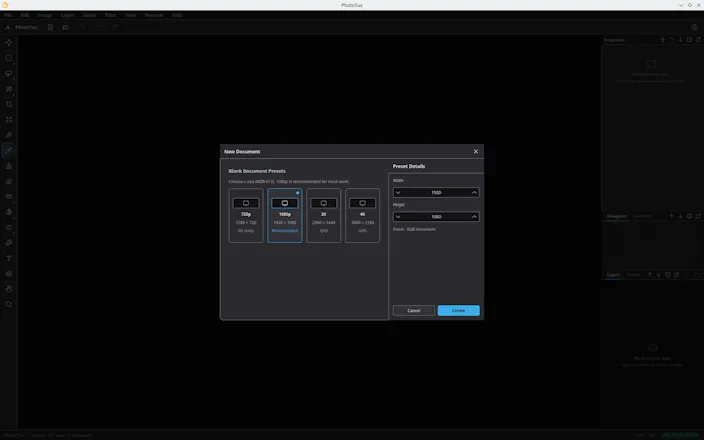Switch to the Layers panel tab

tap(613, 275)
